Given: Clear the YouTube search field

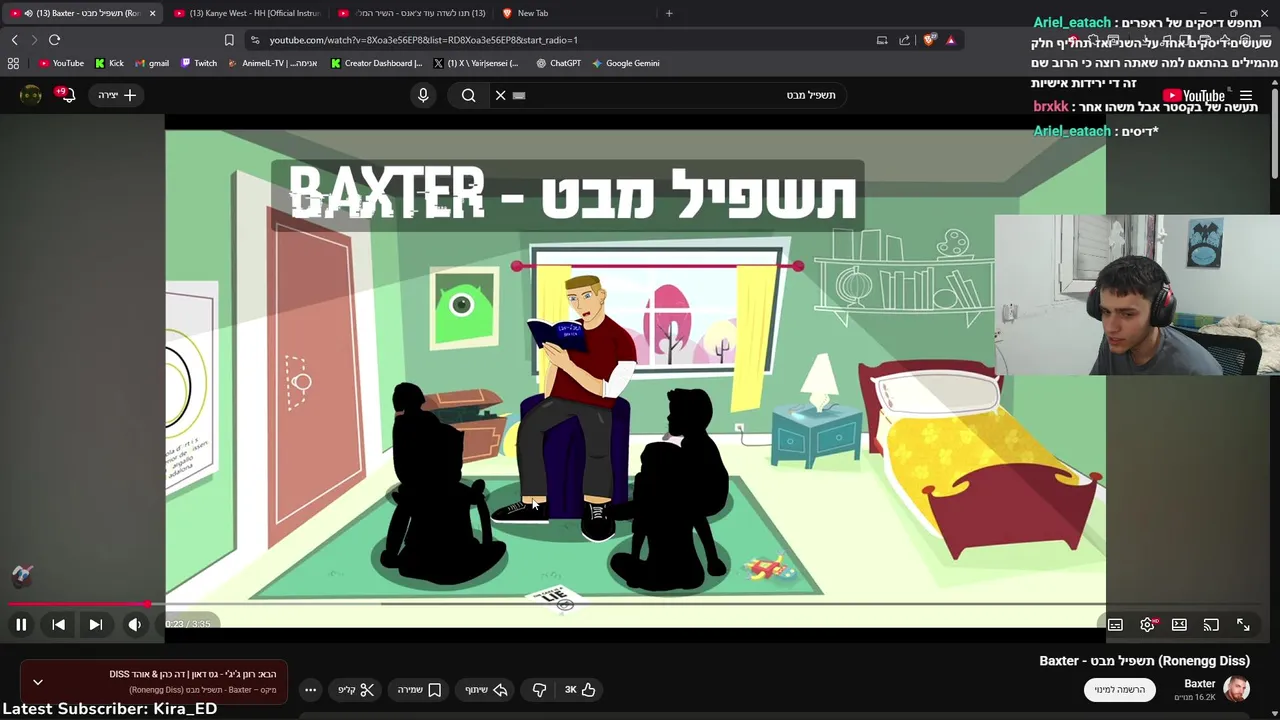Looking at the screenshot, I should (500, 95).
